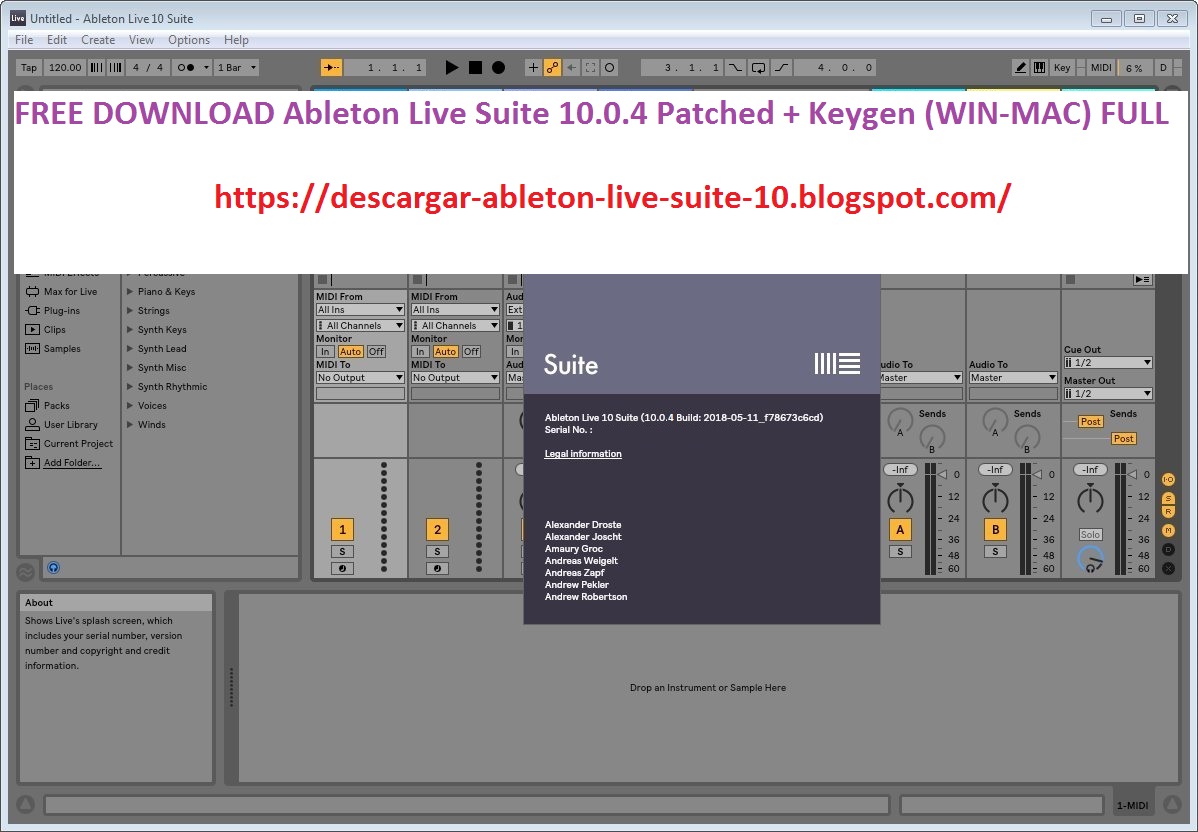Screen dimensions: 1198x832
Task: Open the Help menu
Action: (x=236, y=40)
